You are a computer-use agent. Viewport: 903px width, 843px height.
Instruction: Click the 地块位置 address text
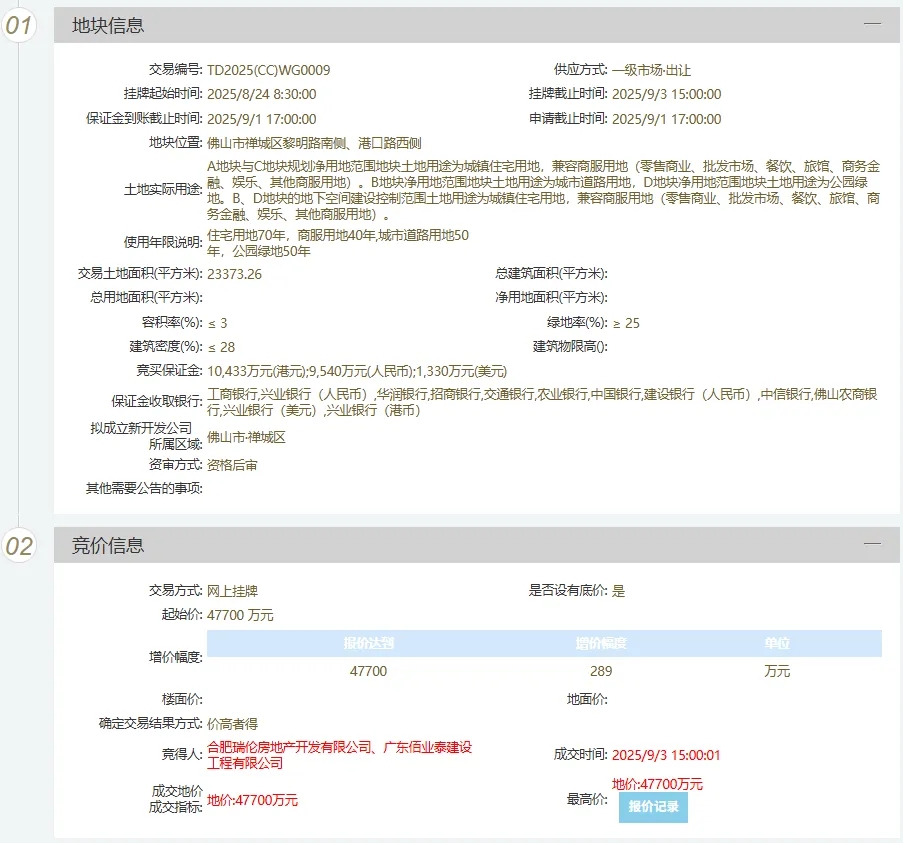click(x=314, y=143)
